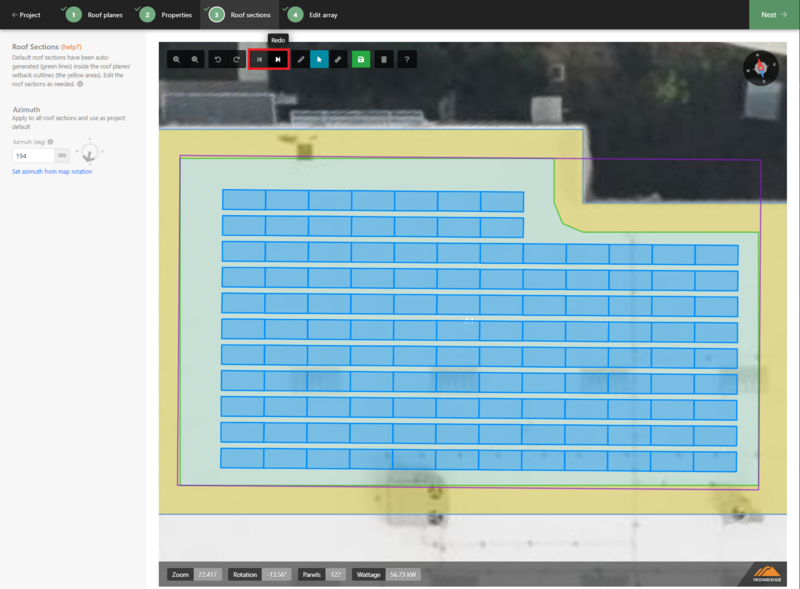Click the skip-to-start icon in the toolbar
The width and height of the screenshot is (800, 589).
[x=259, y=60]
